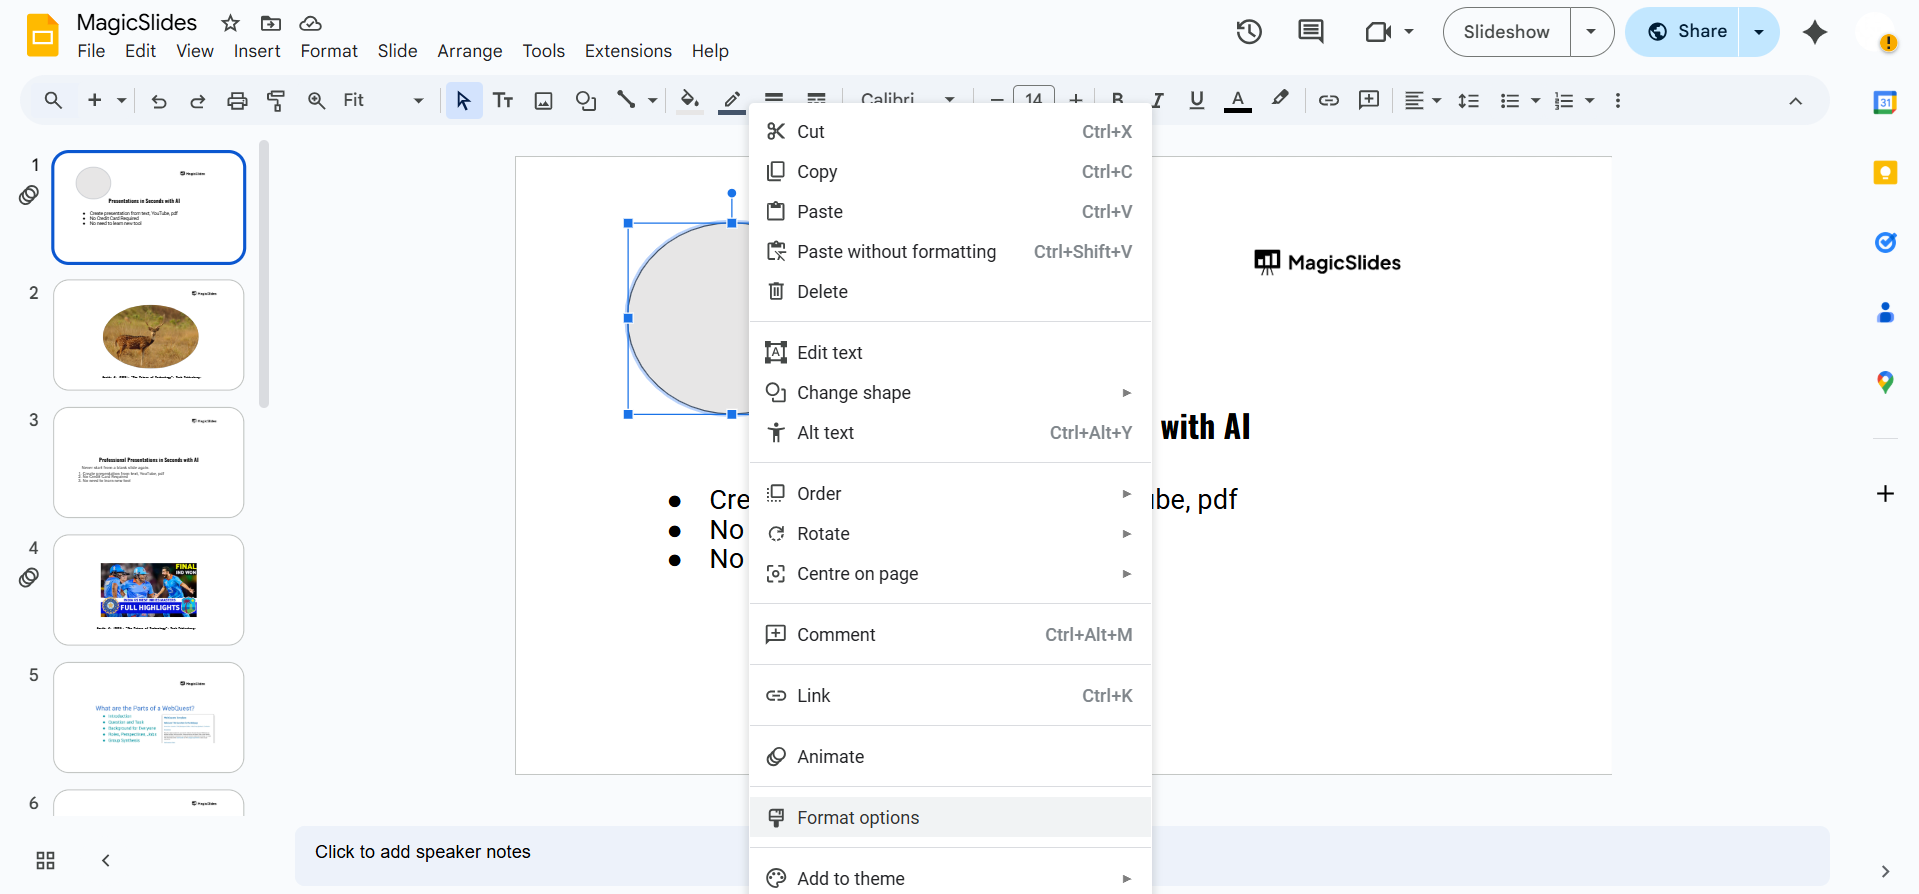Open version history clock icon

[1249, 32]
